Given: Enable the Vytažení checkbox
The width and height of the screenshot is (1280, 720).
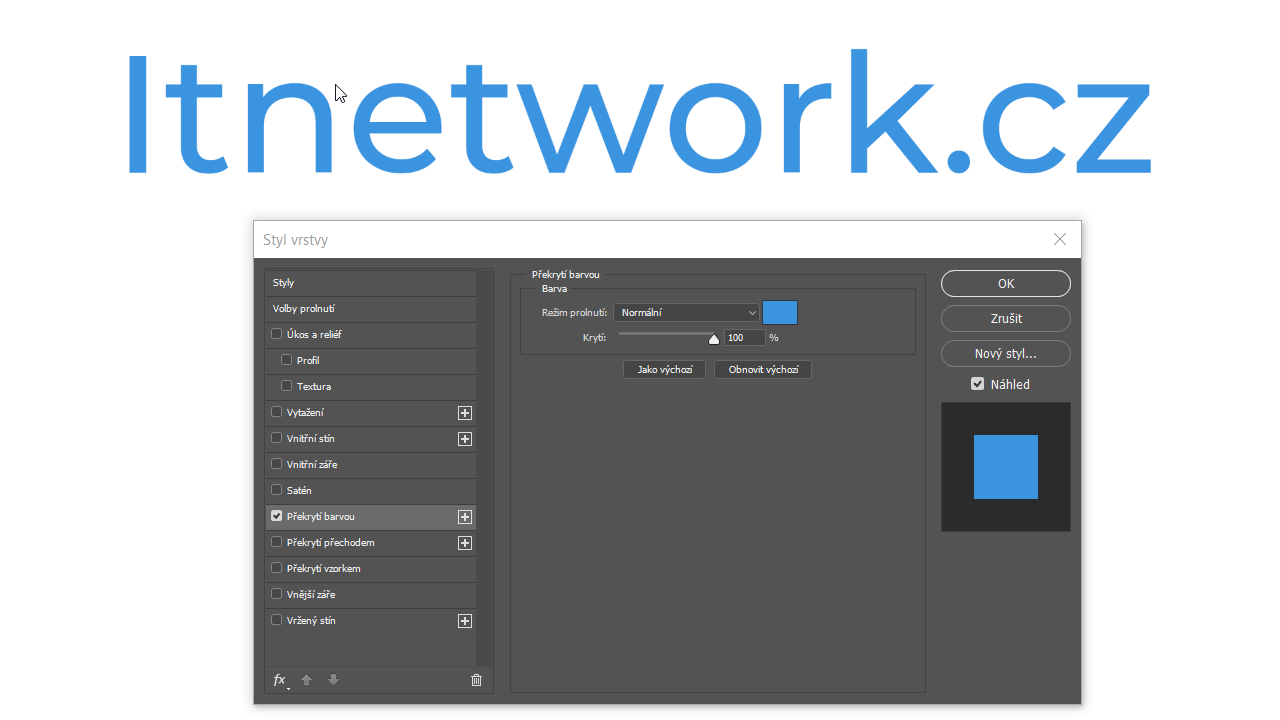Looking at the screenshot, I should (277, 412).
